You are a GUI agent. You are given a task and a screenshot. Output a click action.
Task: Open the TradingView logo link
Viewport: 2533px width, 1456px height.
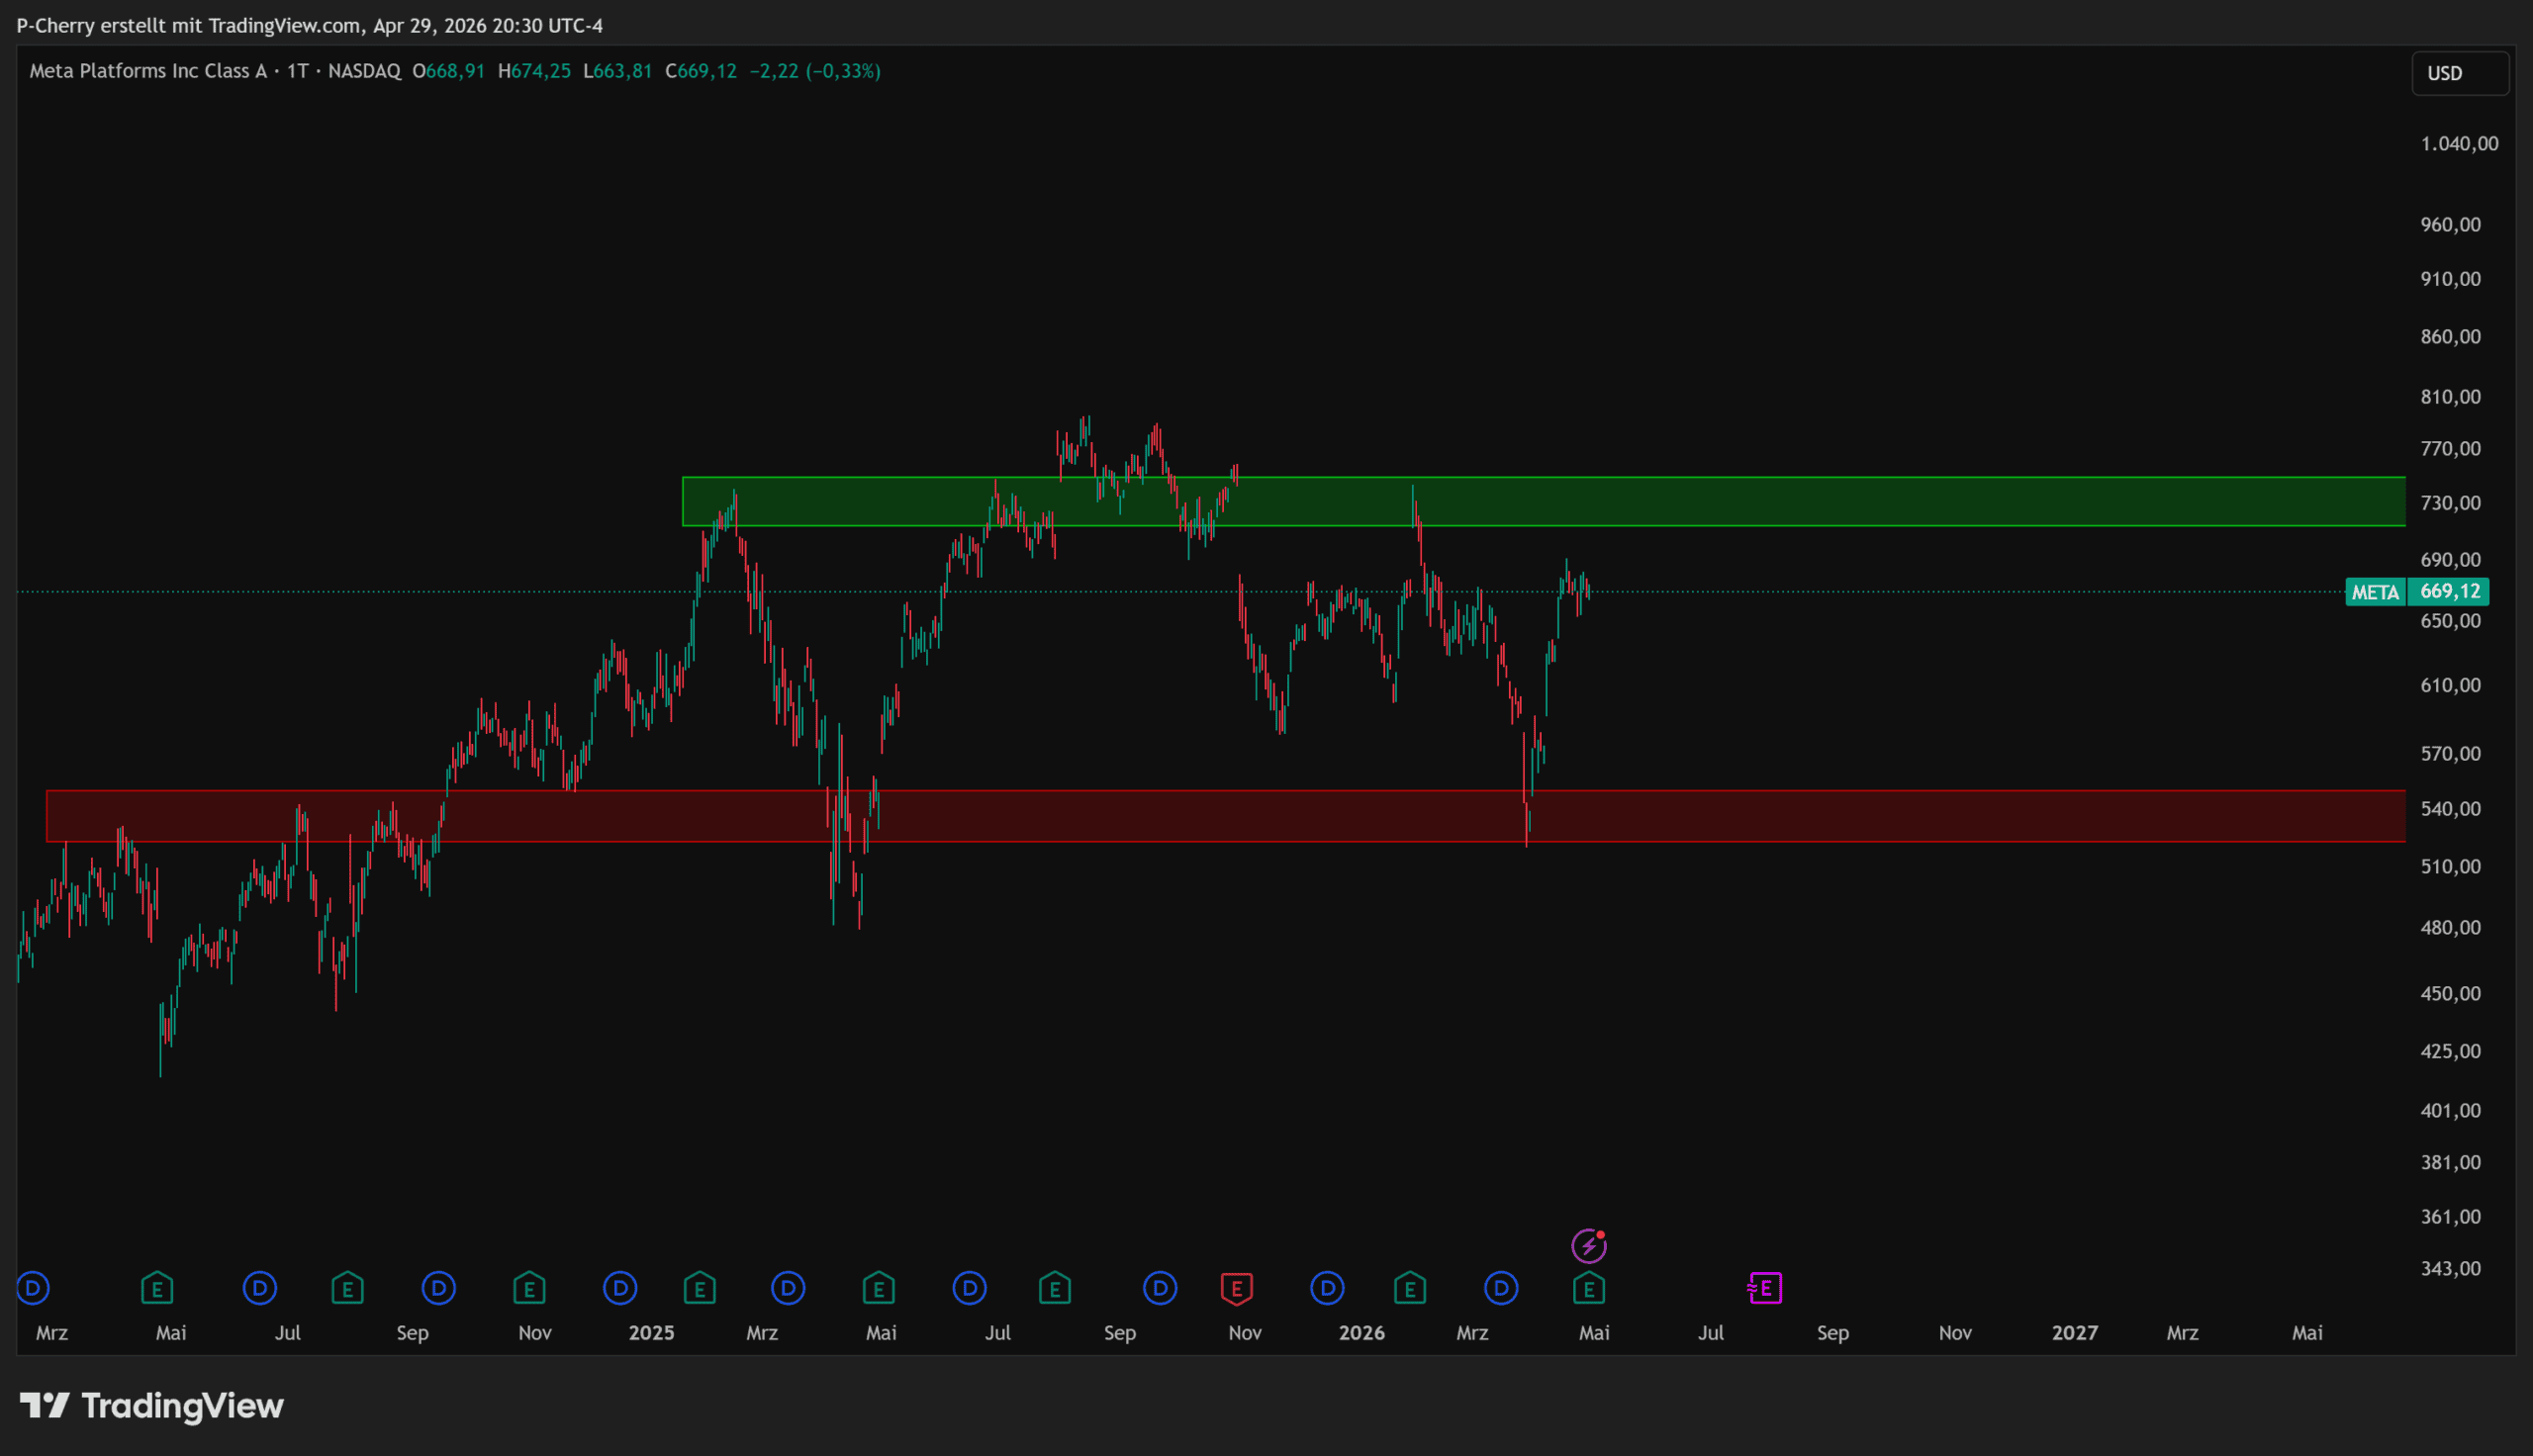pos(152,1406)
